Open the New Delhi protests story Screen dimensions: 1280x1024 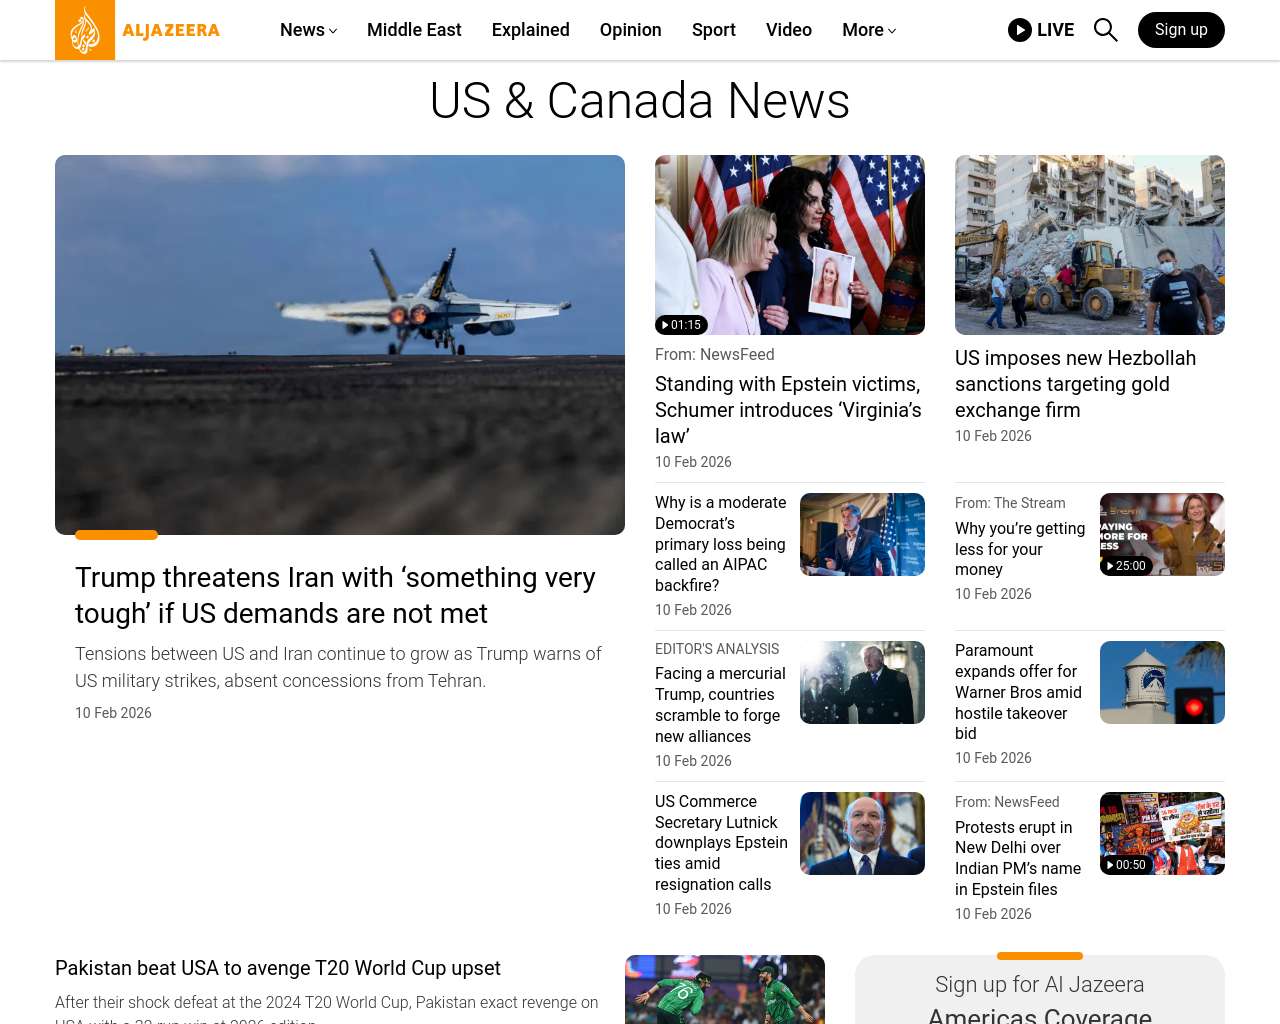click(1018, 858)
